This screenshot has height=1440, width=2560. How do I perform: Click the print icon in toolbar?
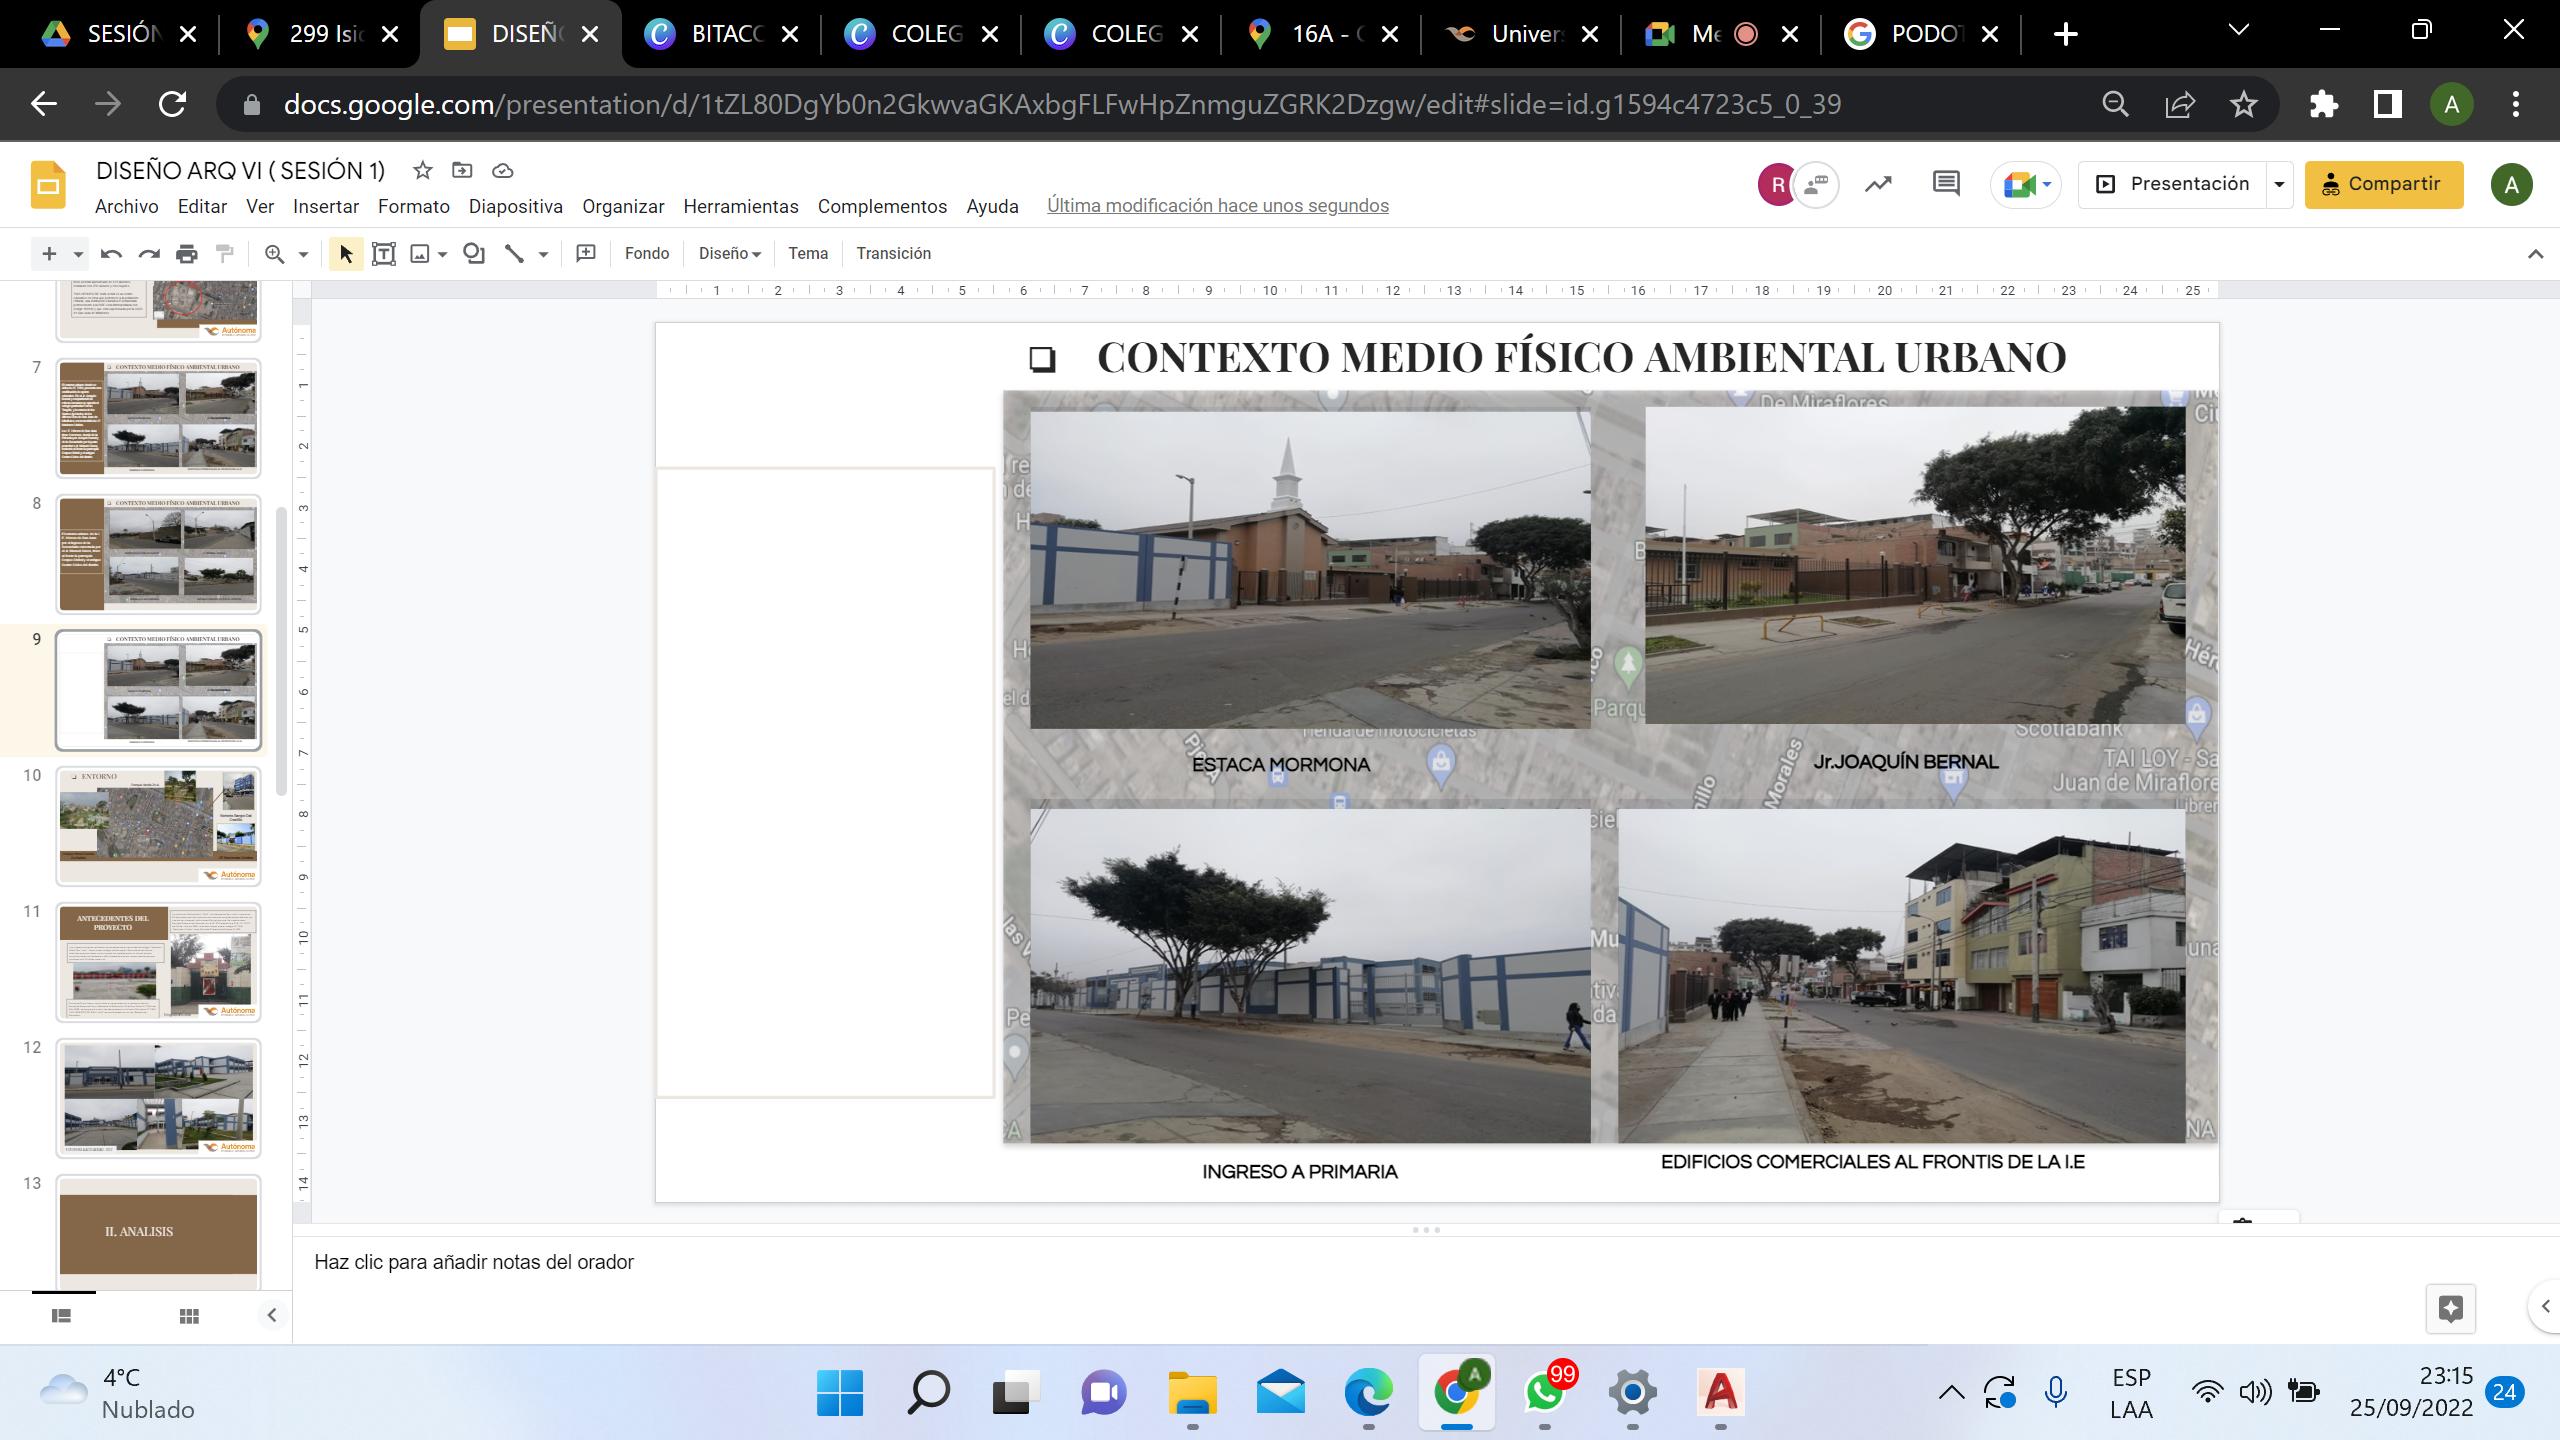(187, 254)
